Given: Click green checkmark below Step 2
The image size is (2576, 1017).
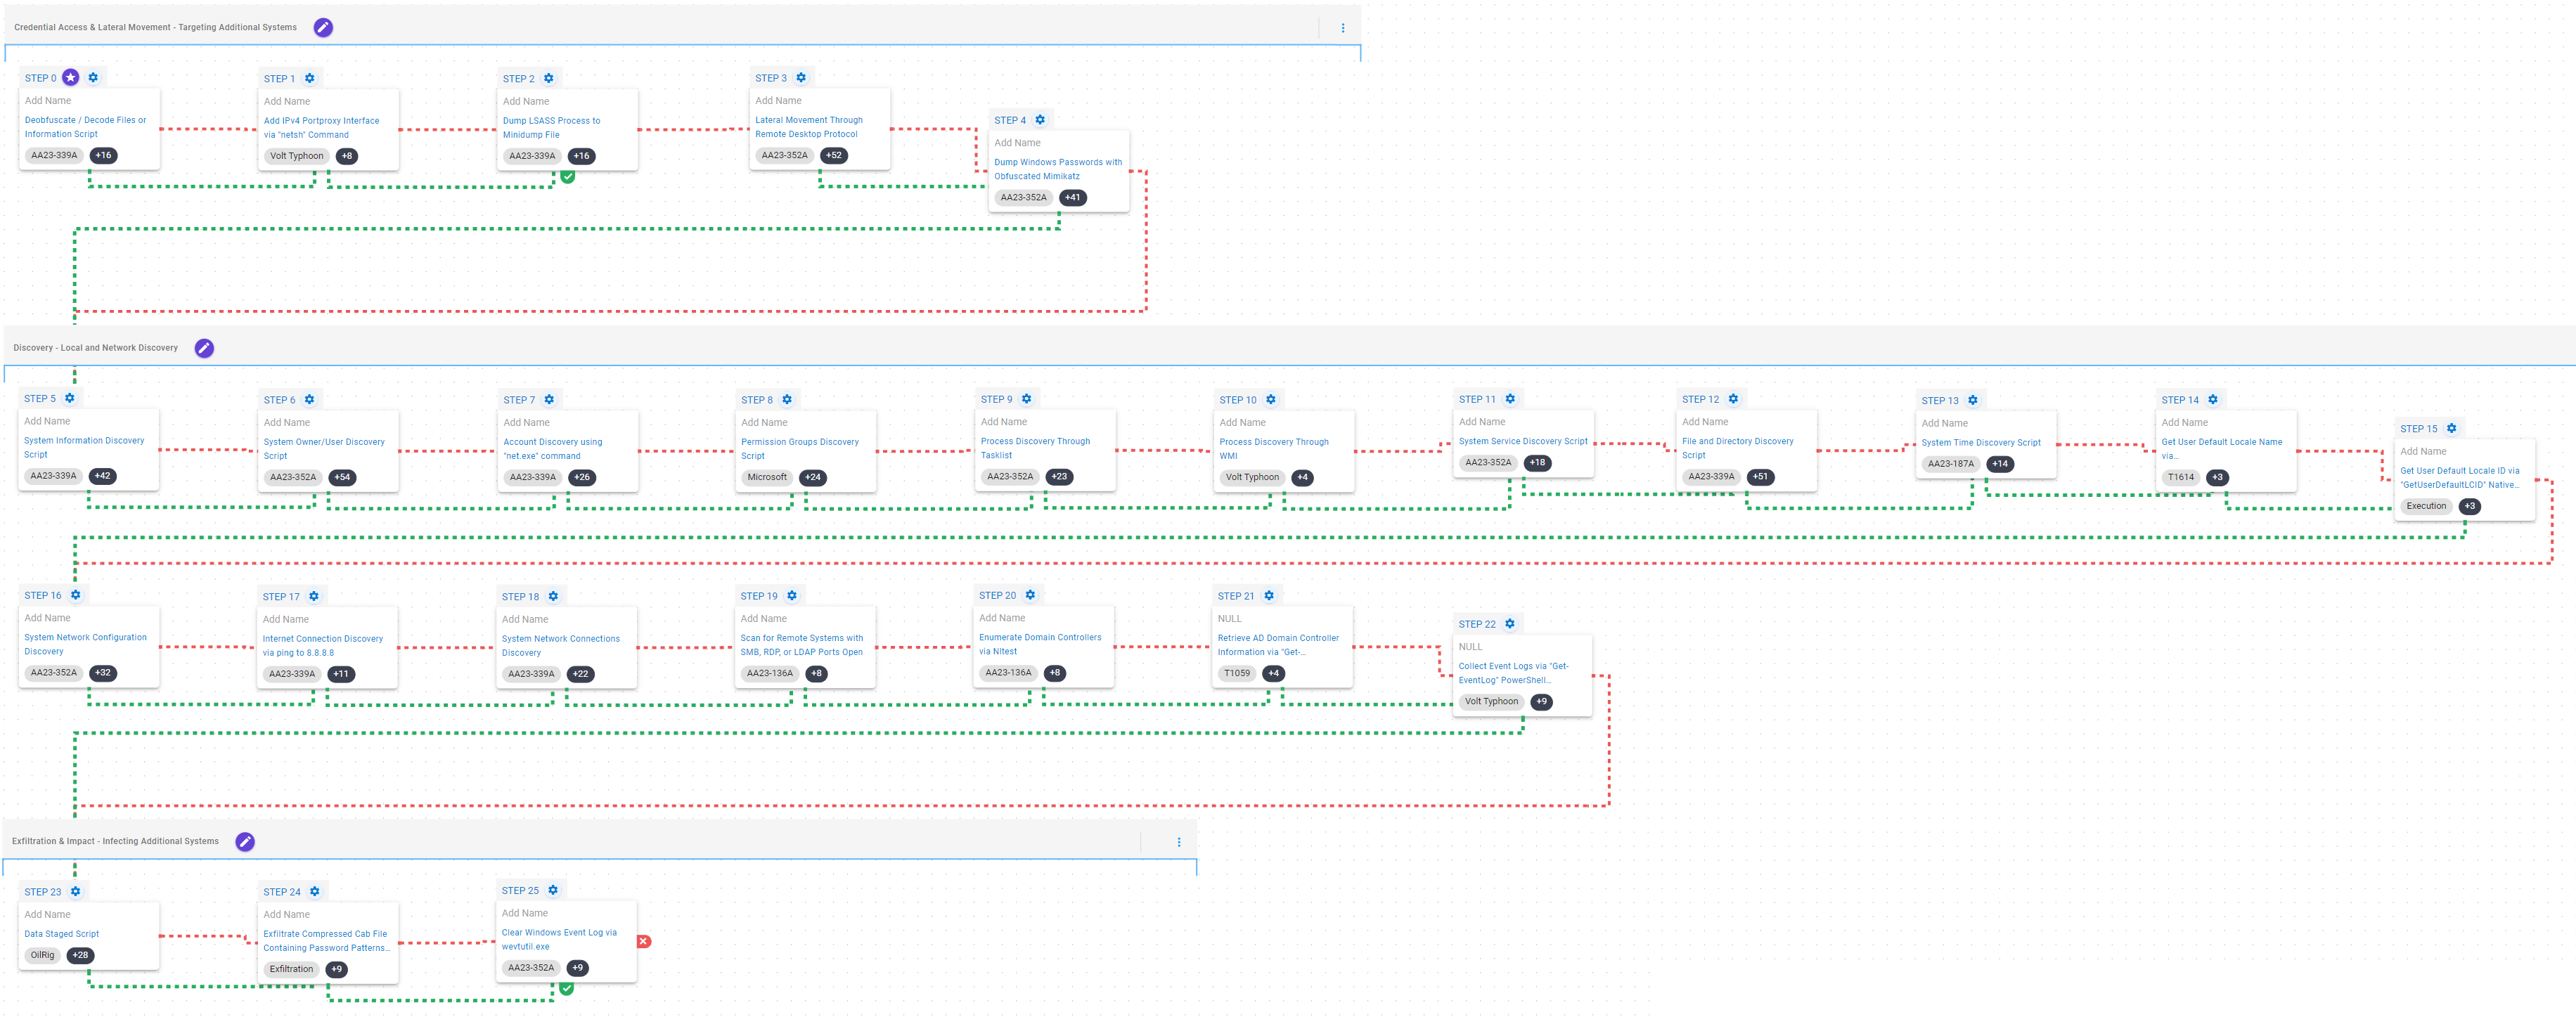Looking at the screenshot, I should (567, 176).
